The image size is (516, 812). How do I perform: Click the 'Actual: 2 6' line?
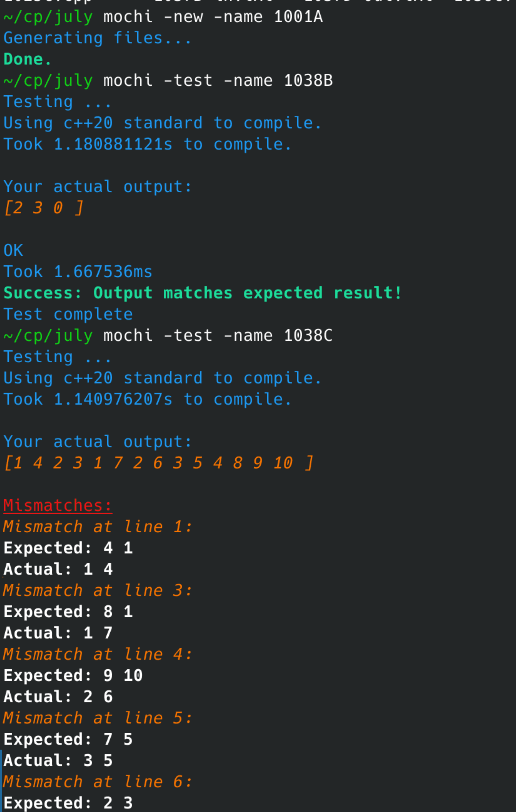point(58,697)
